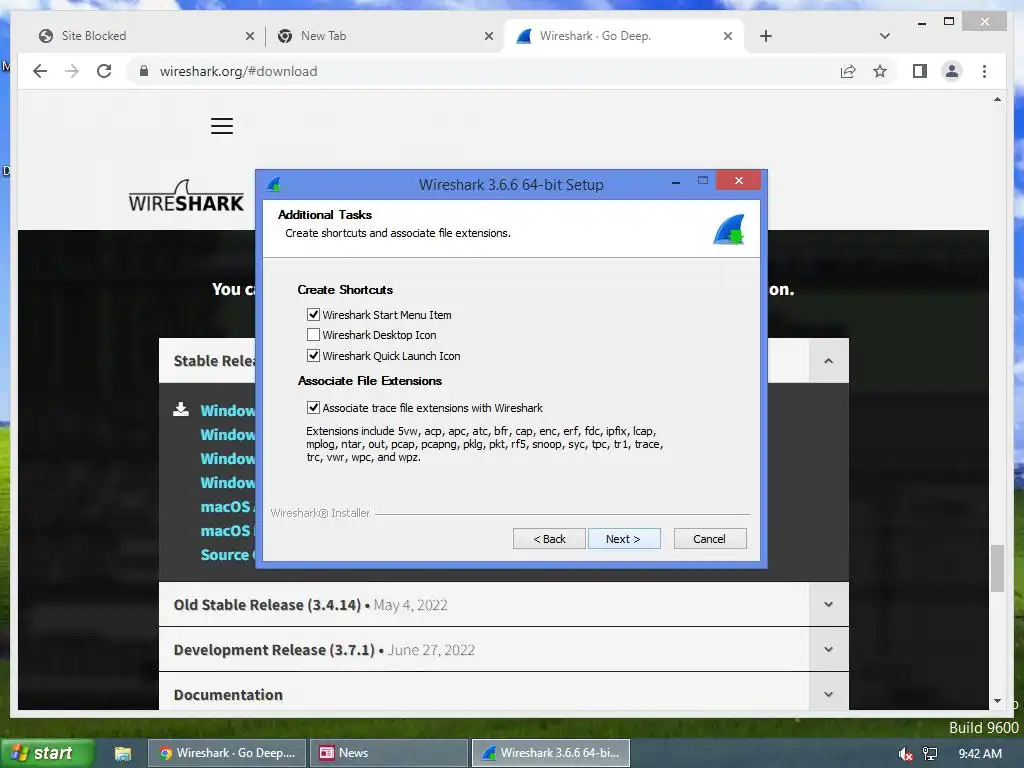
Task: Uncheck Wireshark Start Menu Item
Action: [313, 315]
